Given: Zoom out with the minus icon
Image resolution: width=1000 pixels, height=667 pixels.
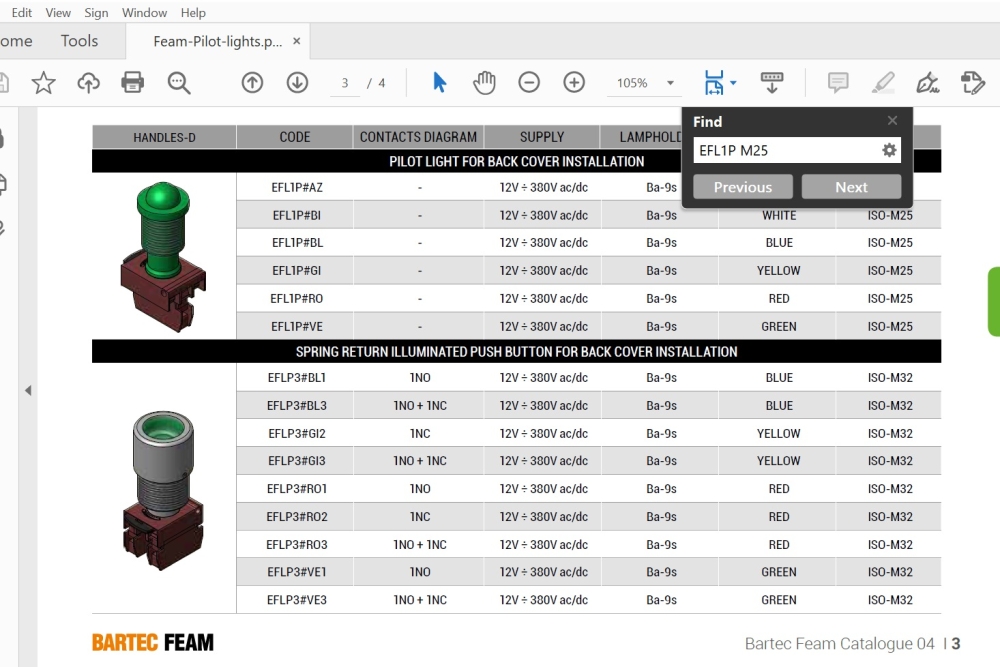Looking at the screenshot, I should 529,83.
